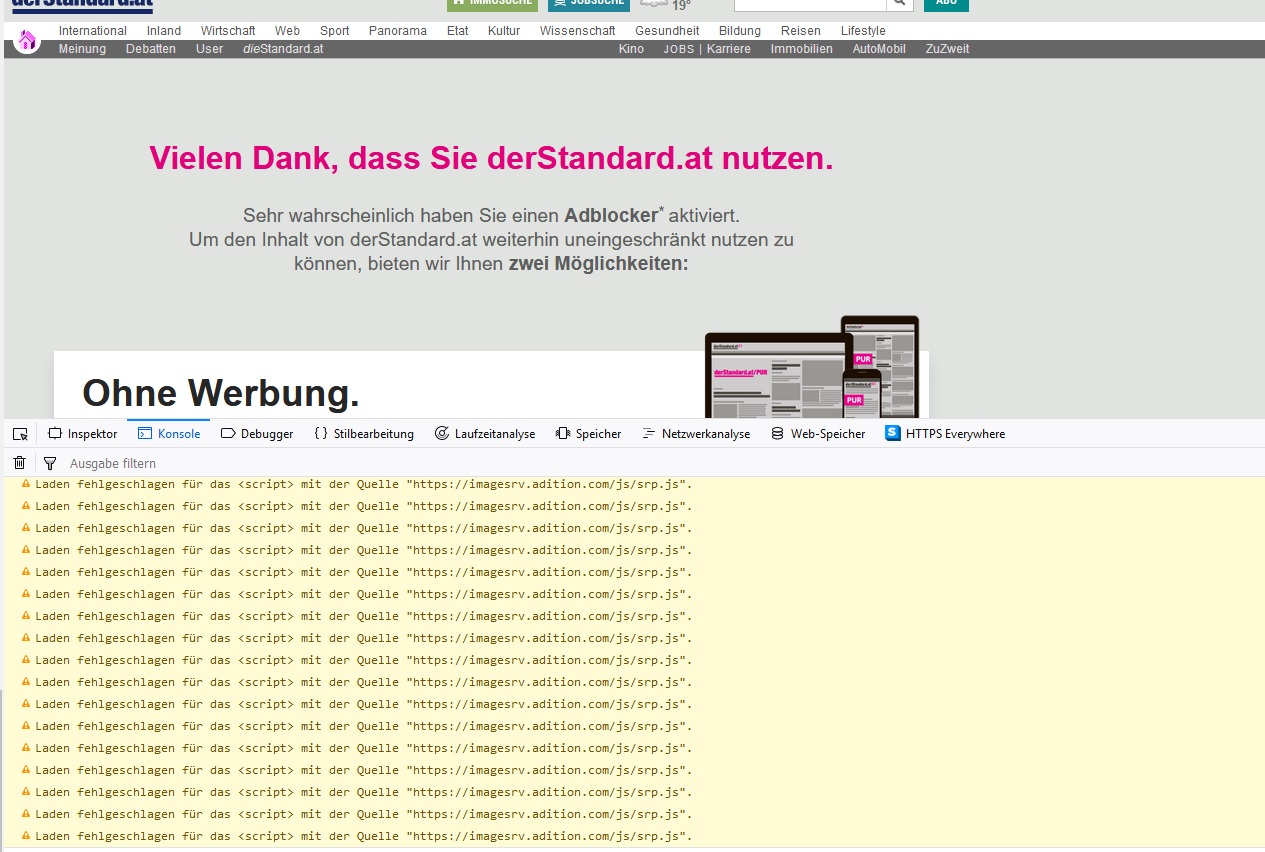The image size is (1265, 852).
Task: Click the 'Ohne Werbung.' heading
Action: point(221,394)
